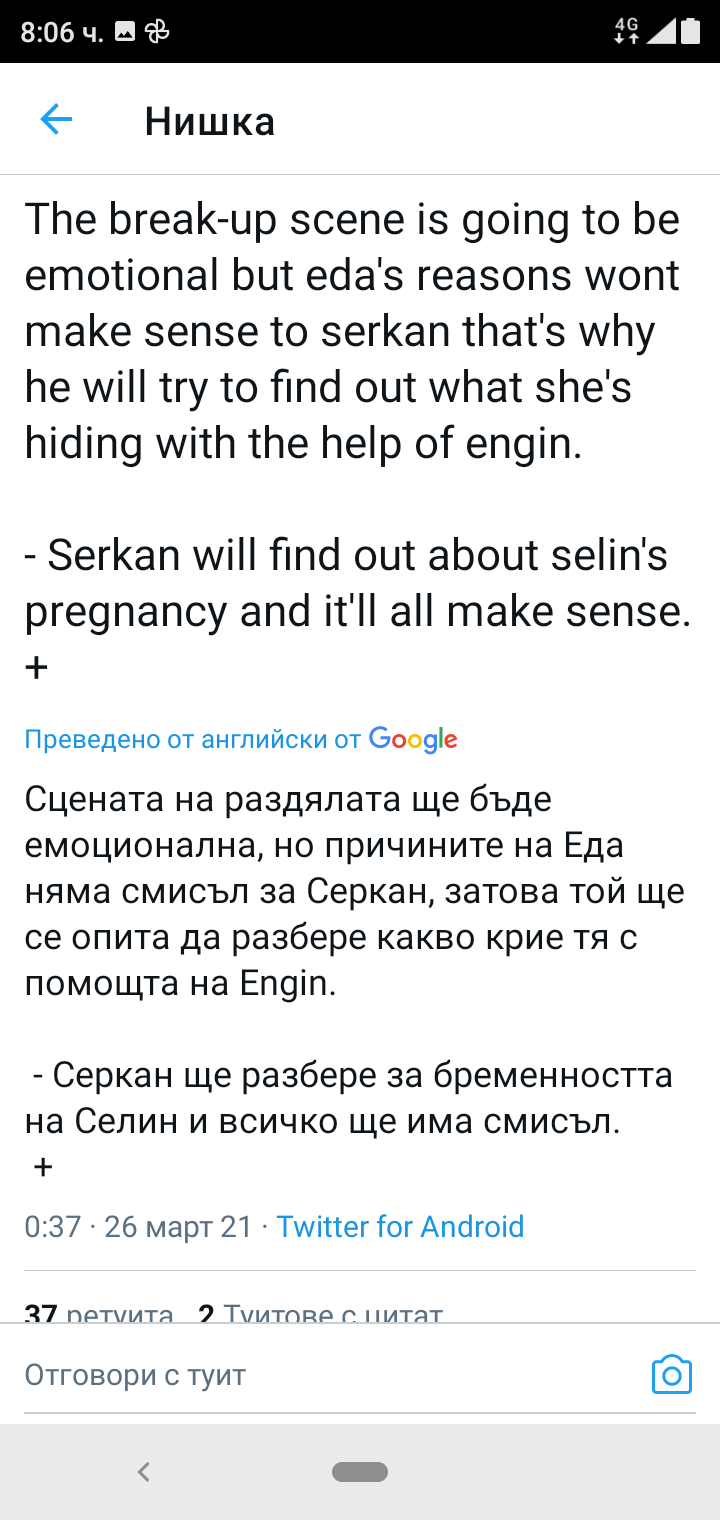
Task: Tap the back arrow beside Нишка
Action: click(56, 120)
